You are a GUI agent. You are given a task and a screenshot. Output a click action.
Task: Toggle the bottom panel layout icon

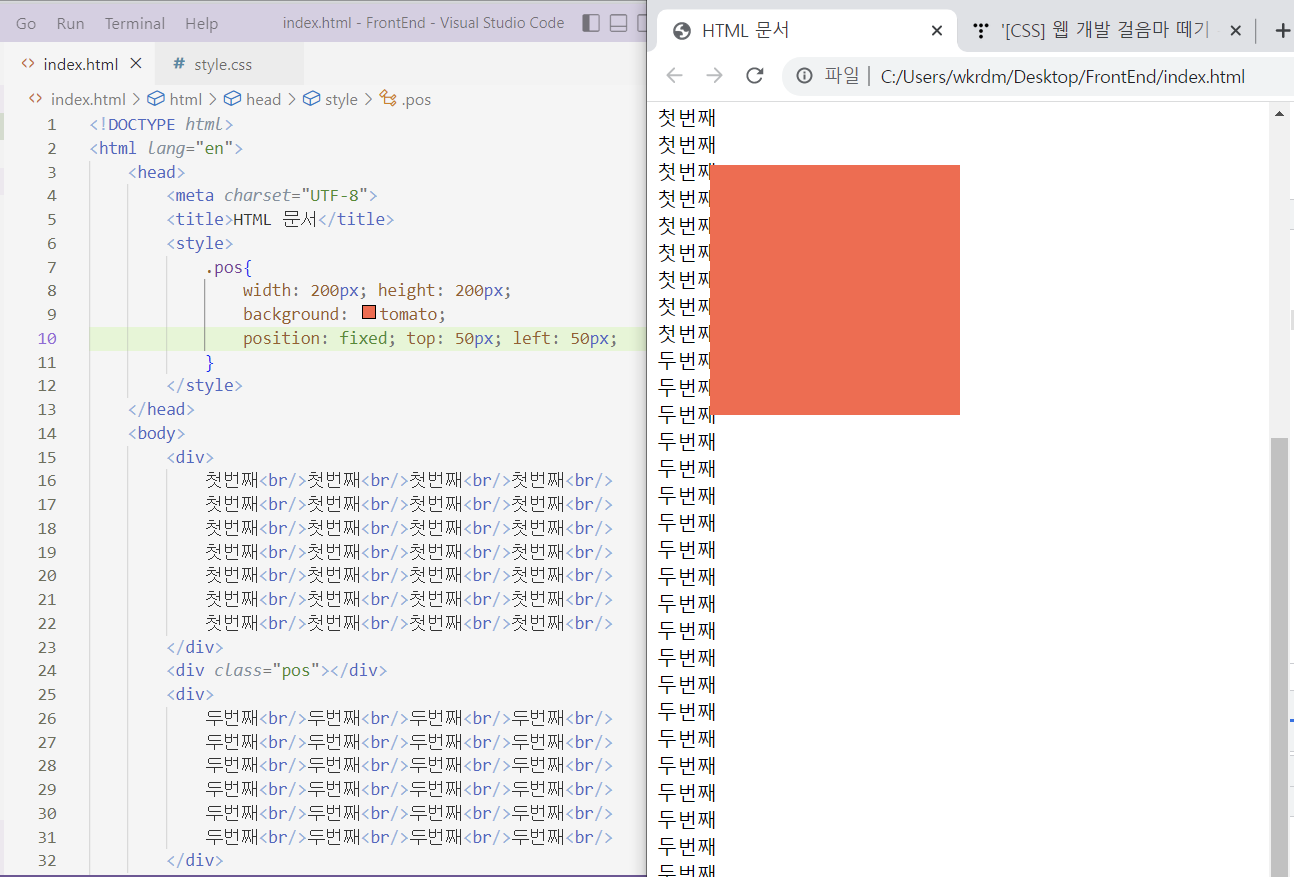click(619, 23)
